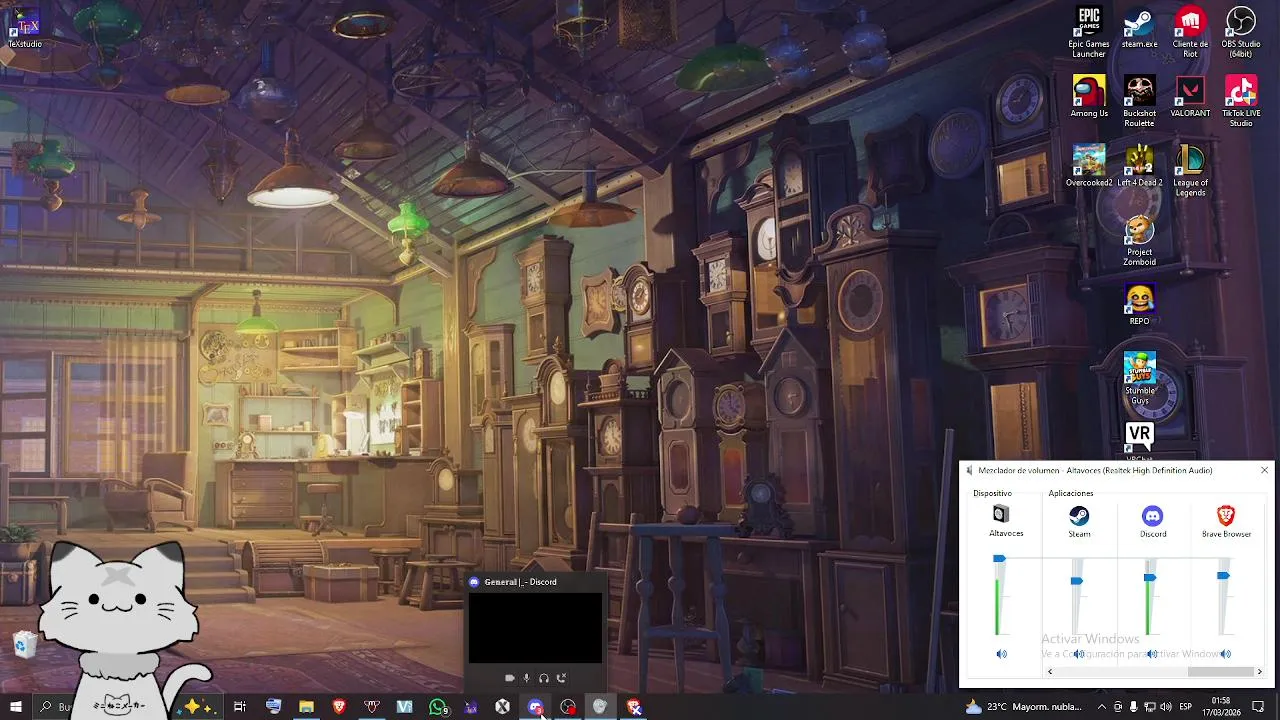Click the Discord taskbar icon
The image size is (1280, 720).
[535, 707]
